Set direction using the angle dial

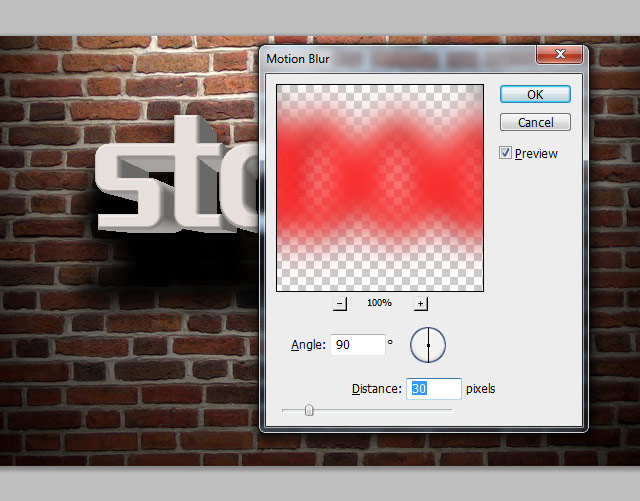(x=428, y=345)
